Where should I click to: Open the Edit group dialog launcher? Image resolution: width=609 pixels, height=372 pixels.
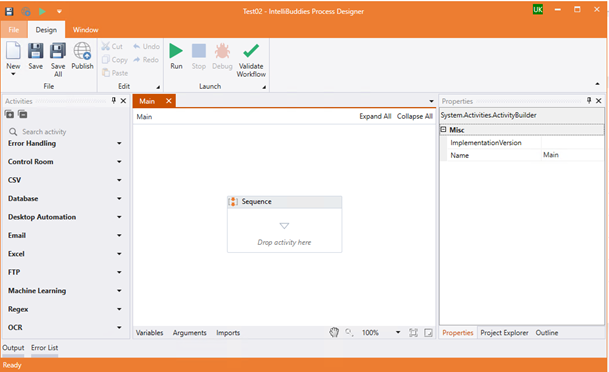158,87
